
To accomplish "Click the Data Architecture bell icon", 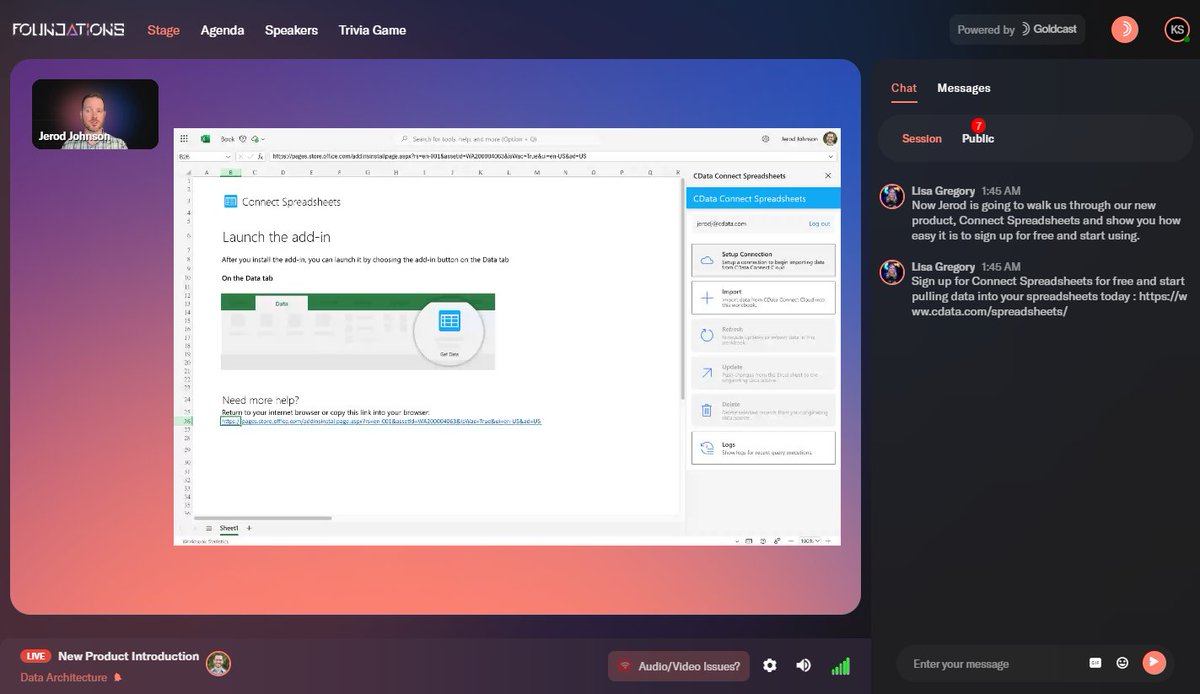I will pos(118,678).
